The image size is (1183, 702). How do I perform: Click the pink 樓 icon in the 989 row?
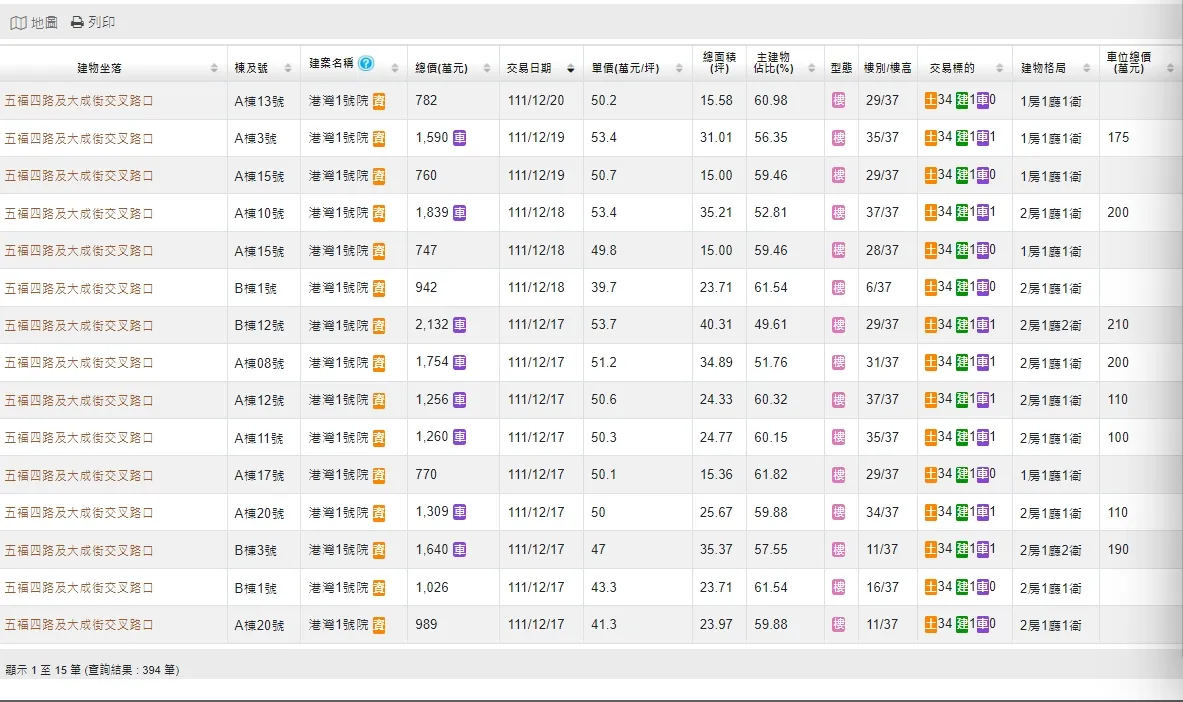pos(839,625)
